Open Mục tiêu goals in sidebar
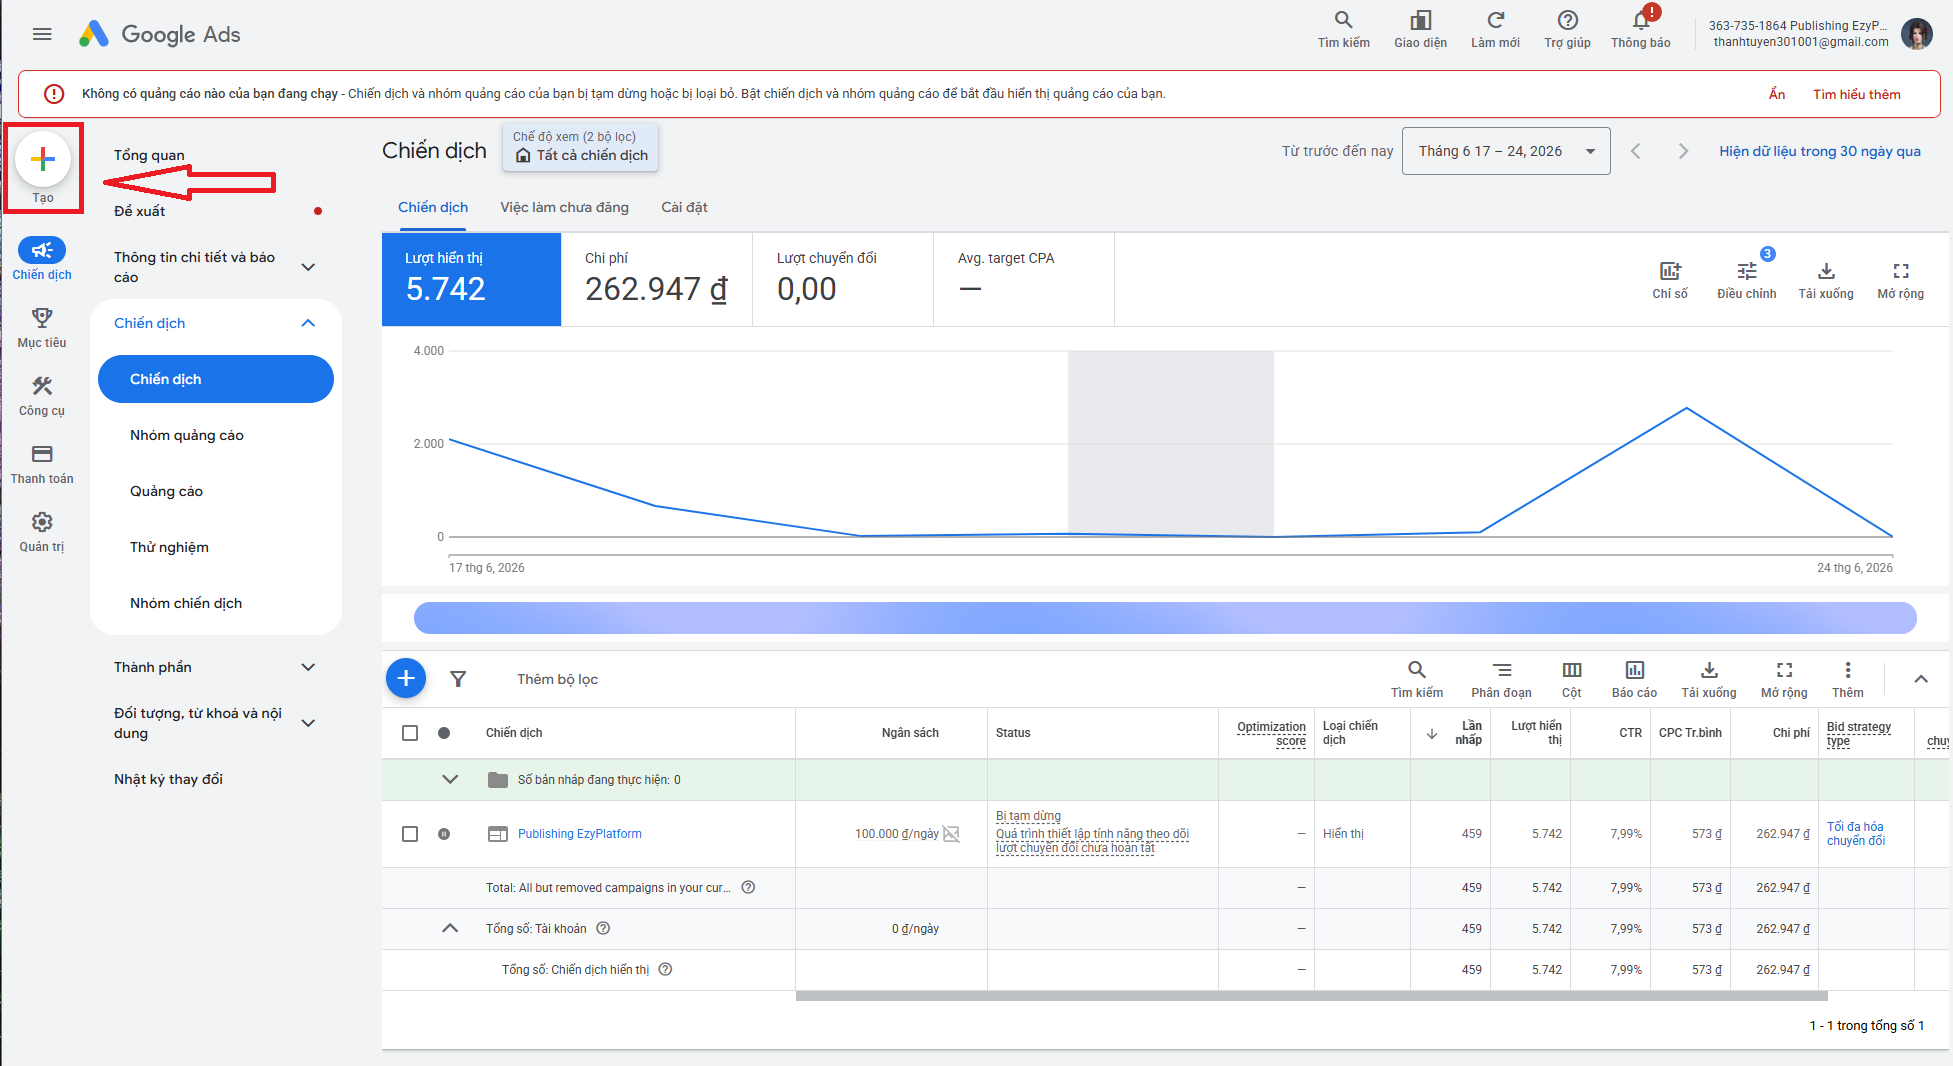 tap(42, 327)
